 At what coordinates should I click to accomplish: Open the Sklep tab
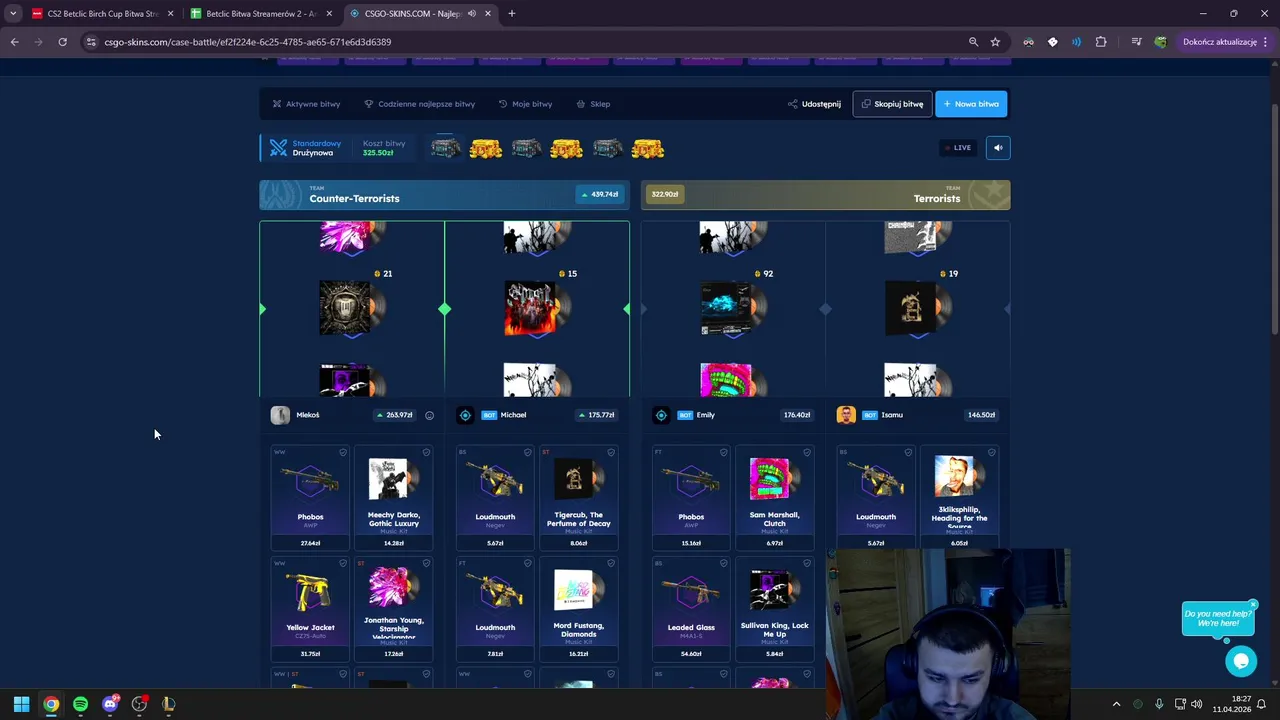coord(593,104)
